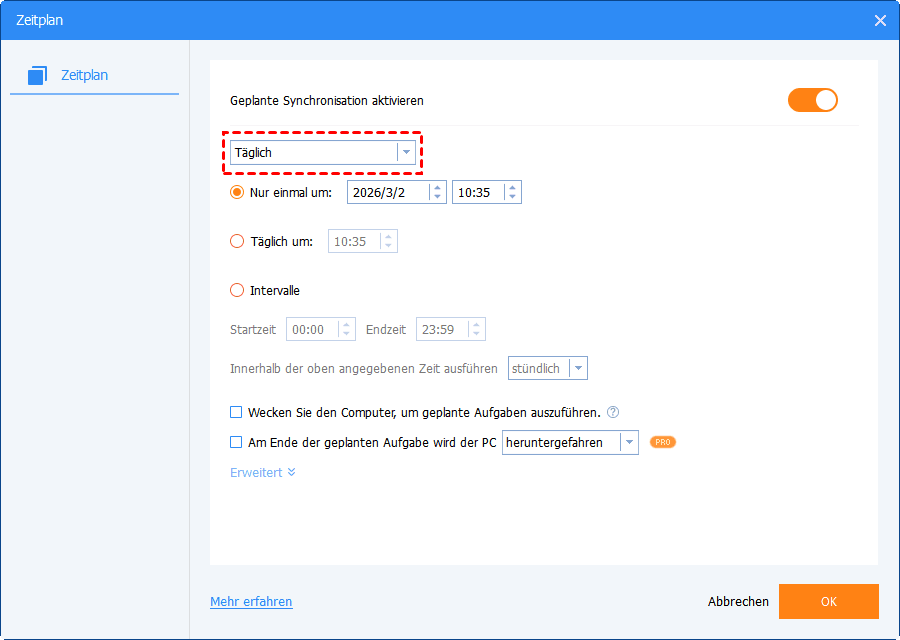Click the Abbrechen button
900x640 pixels.
point(738,601)
